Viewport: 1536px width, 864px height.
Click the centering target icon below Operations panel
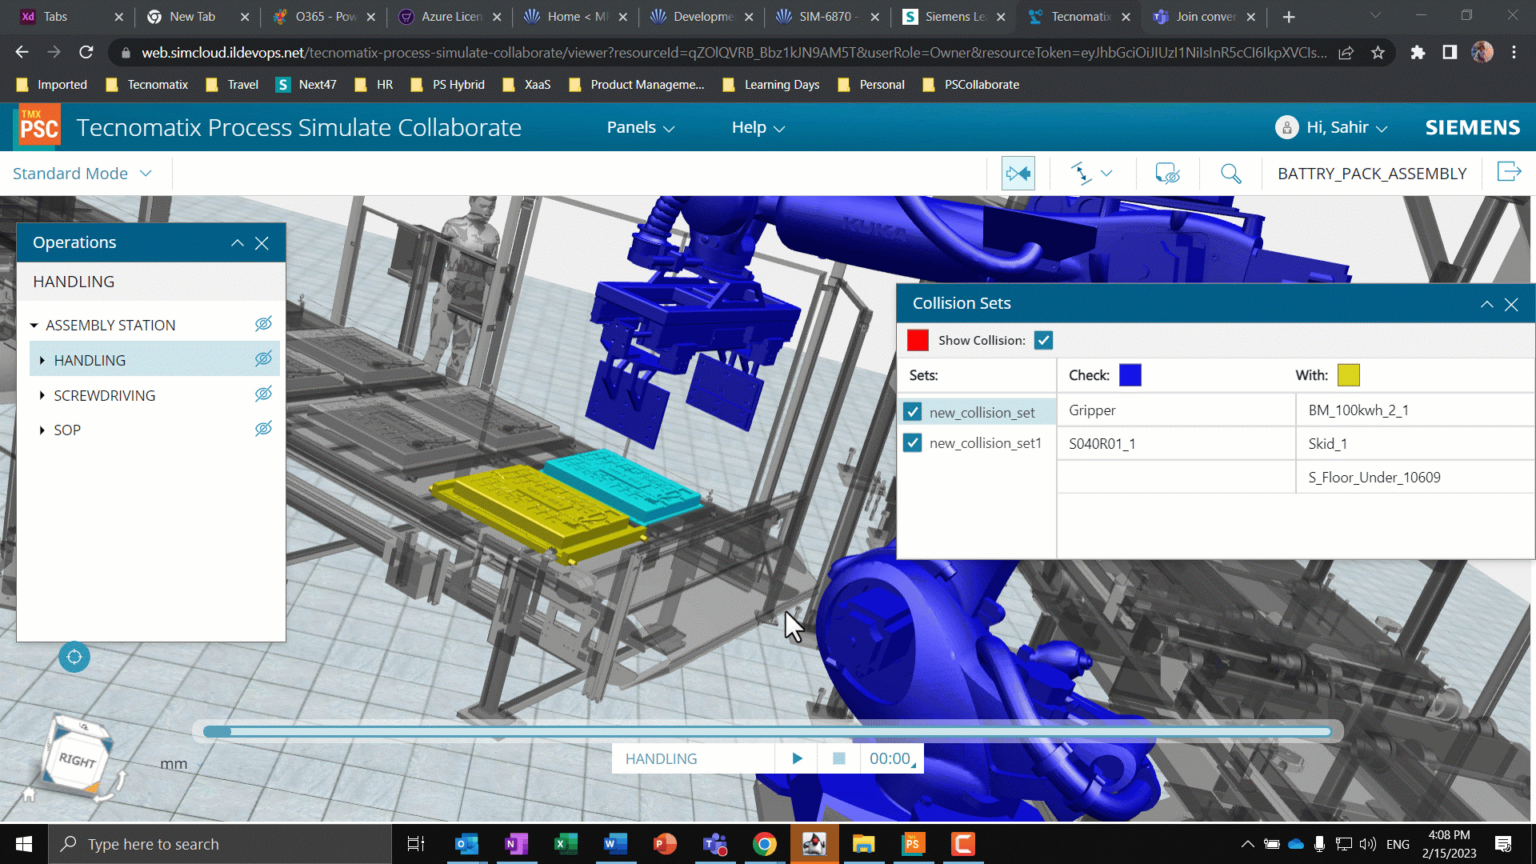click(x=74, y=657)
